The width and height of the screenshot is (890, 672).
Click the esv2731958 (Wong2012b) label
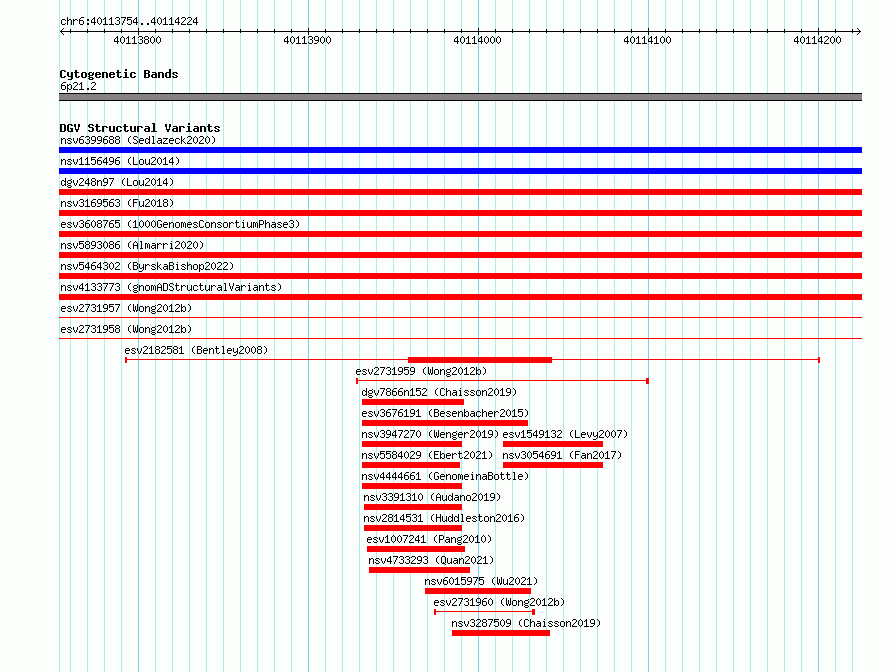[126, 329]
